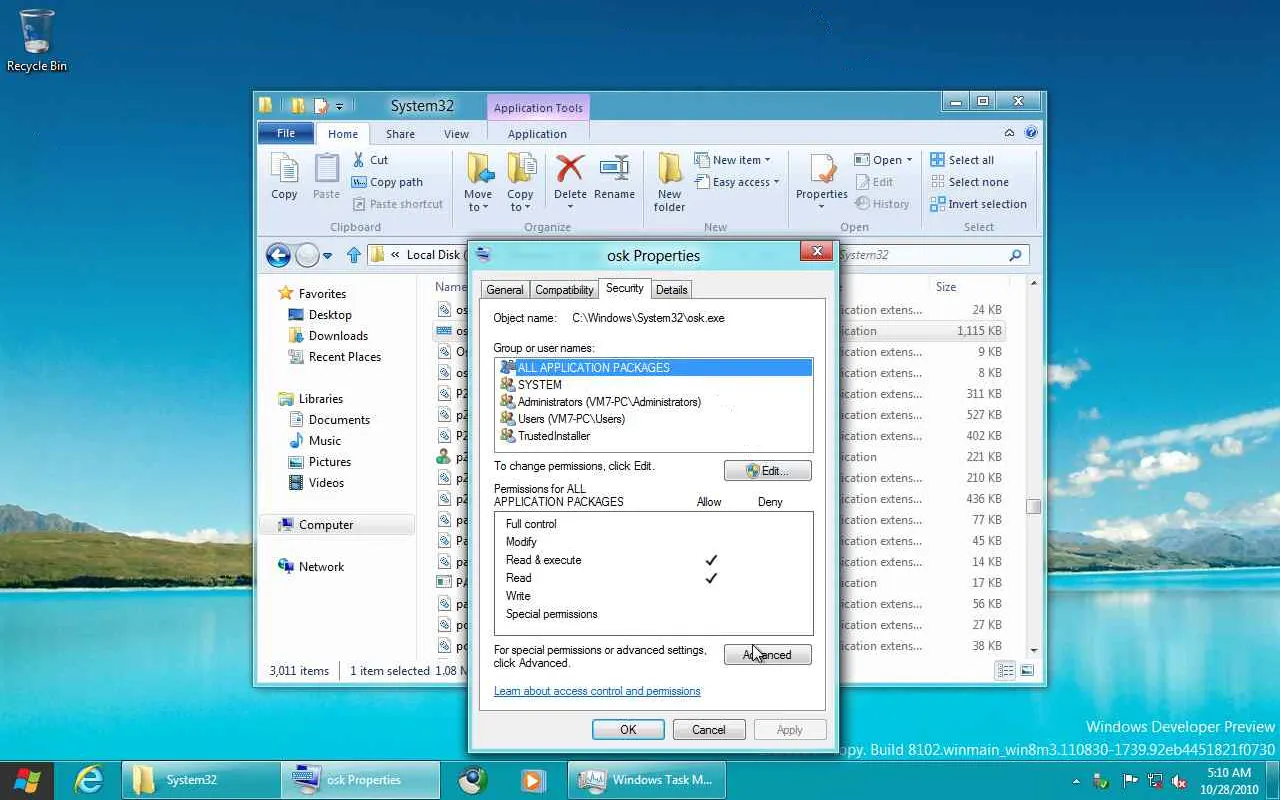Open the Music library
The image size is (1280, 800).
click(325, 441)
